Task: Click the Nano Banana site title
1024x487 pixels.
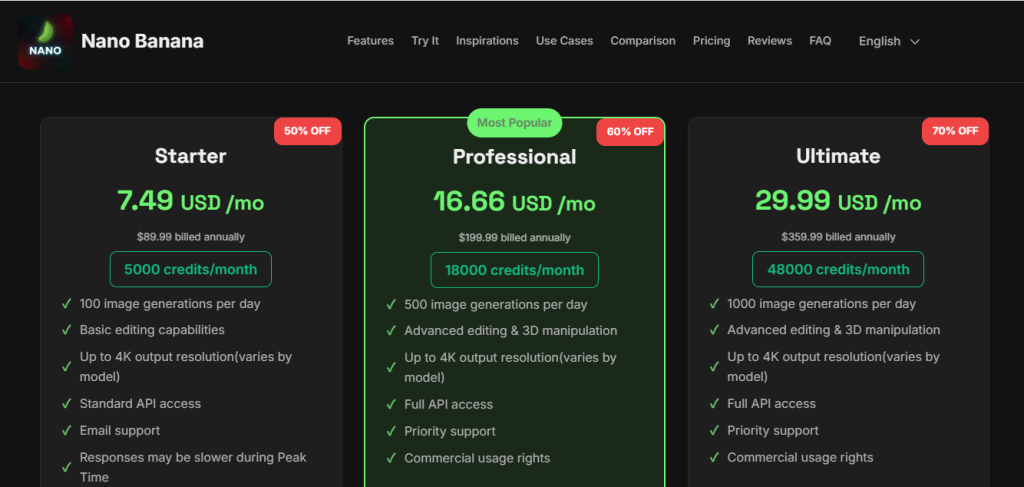Action: 142,41
